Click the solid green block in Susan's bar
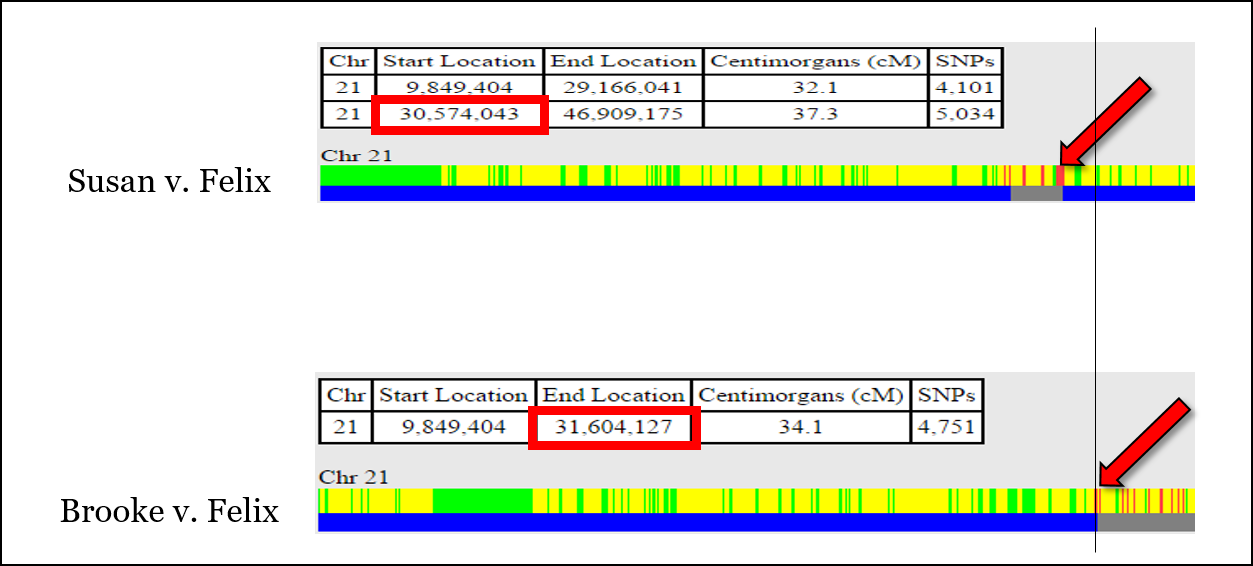 click(380, 176)
